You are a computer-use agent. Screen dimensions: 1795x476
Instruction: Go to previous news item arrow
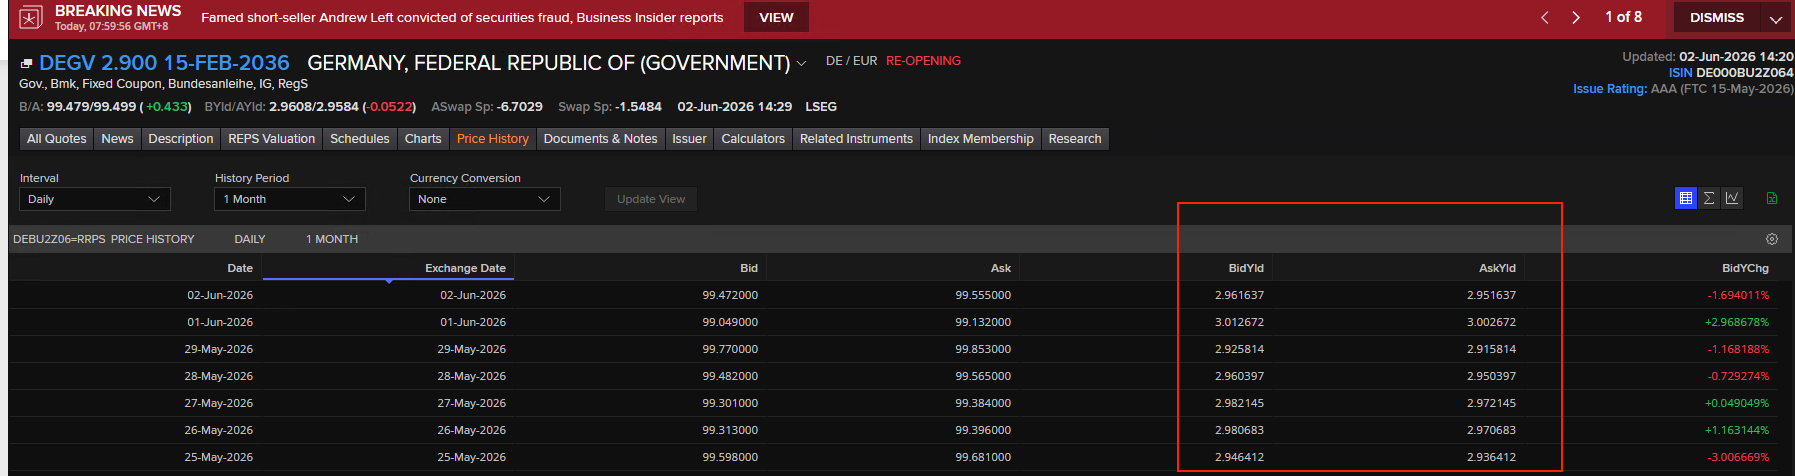(1545, 18)
